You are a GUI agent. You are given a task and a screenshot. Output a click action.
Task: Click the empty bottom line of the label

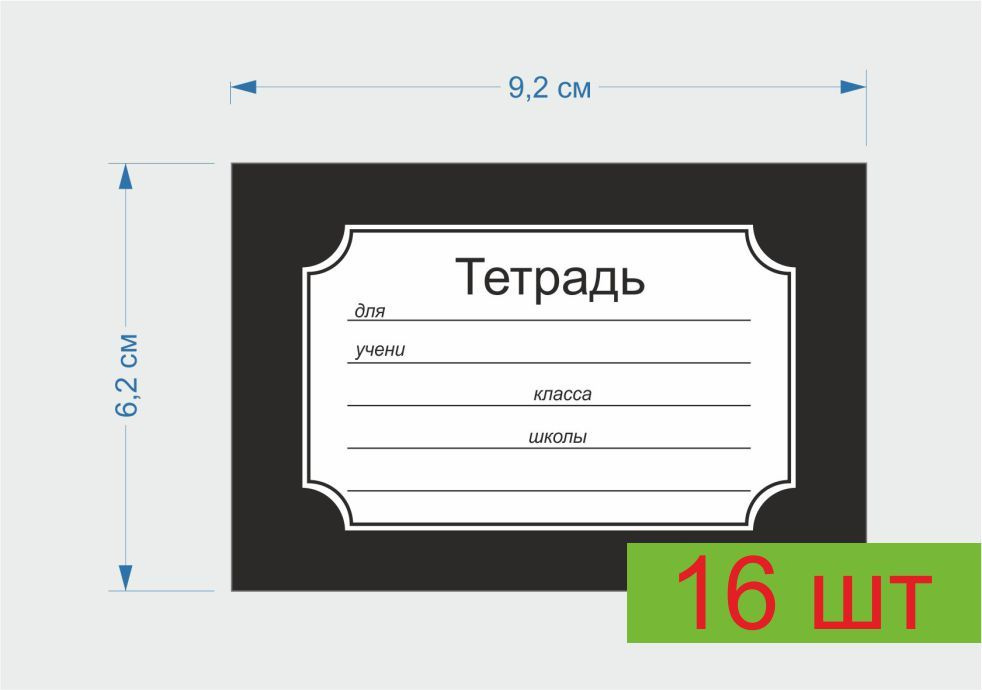549,489
